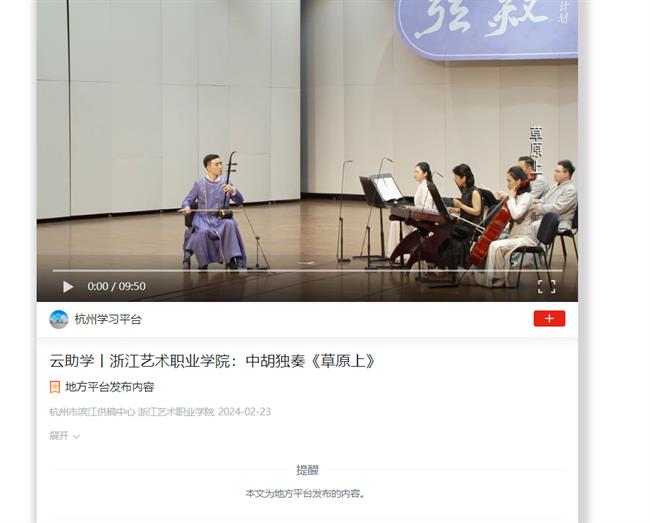650x523 pixels.
Task: Click the notice text 本文为地方平台发布的内容
Action: 305,494
